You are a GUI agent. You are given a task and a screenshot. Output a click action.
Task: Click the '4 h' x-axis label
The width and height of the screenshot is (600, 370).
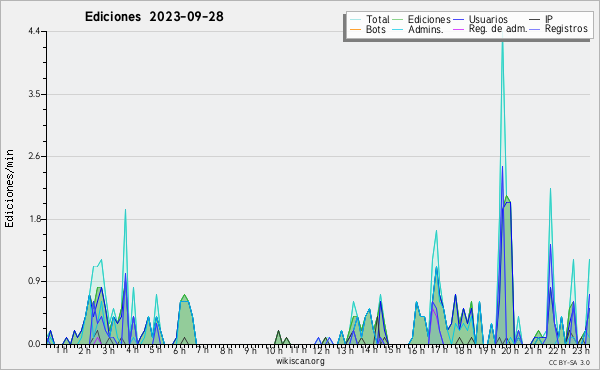pos(132,350)
